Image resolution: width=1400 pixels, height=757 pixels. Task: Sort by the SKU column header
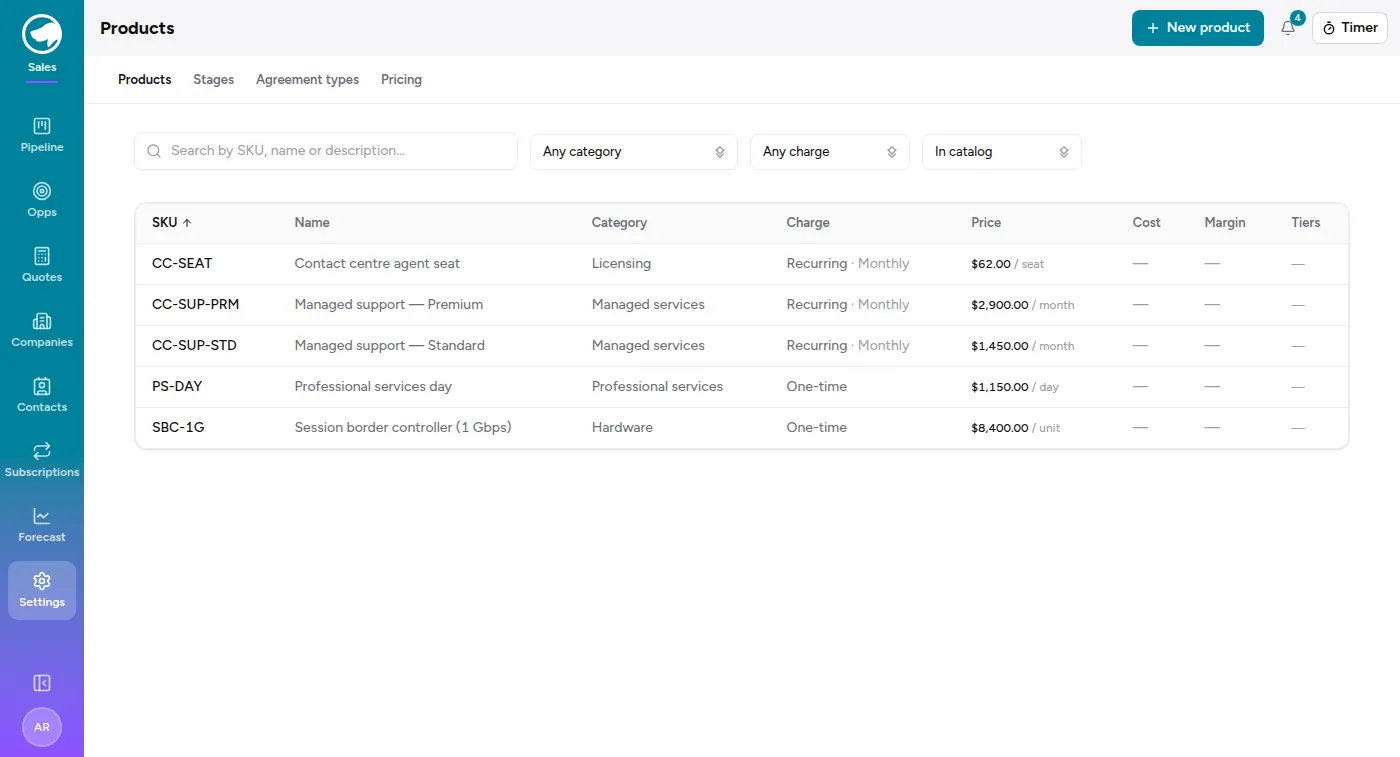172,223
